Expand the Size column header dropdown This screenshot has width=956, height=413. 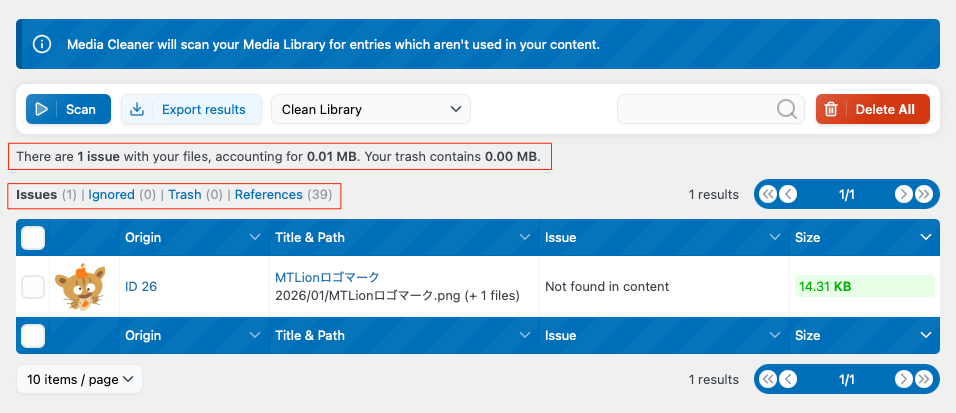tap(925, 237)
